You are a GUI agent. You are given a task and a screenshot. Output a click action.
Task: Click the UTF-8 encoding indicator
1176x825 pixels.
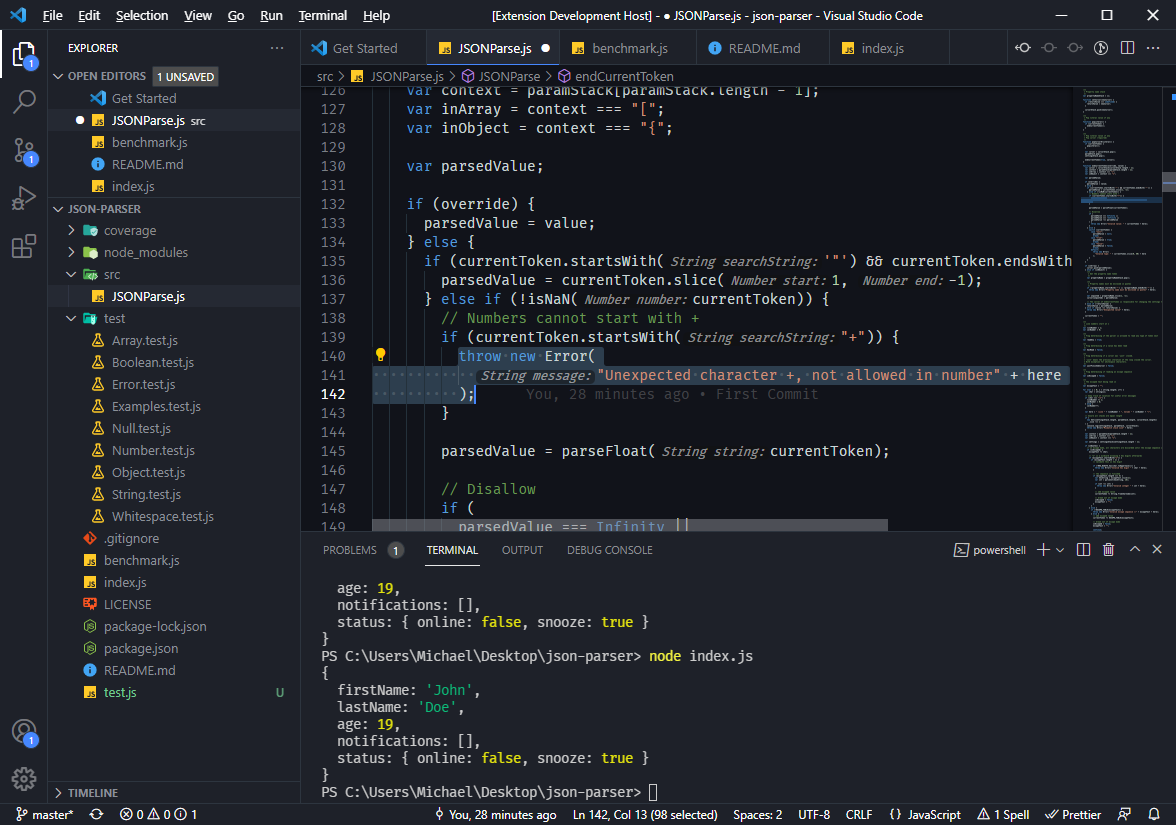pos(814,814)
